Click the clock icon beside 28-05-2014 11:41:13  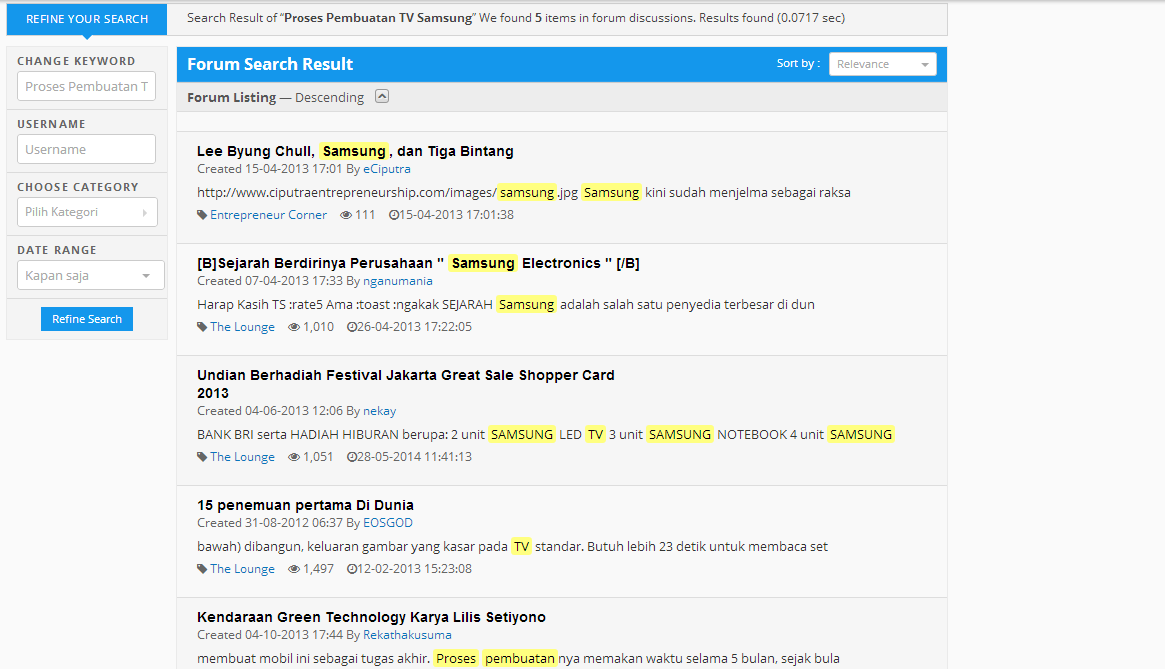tap(352, 457)
